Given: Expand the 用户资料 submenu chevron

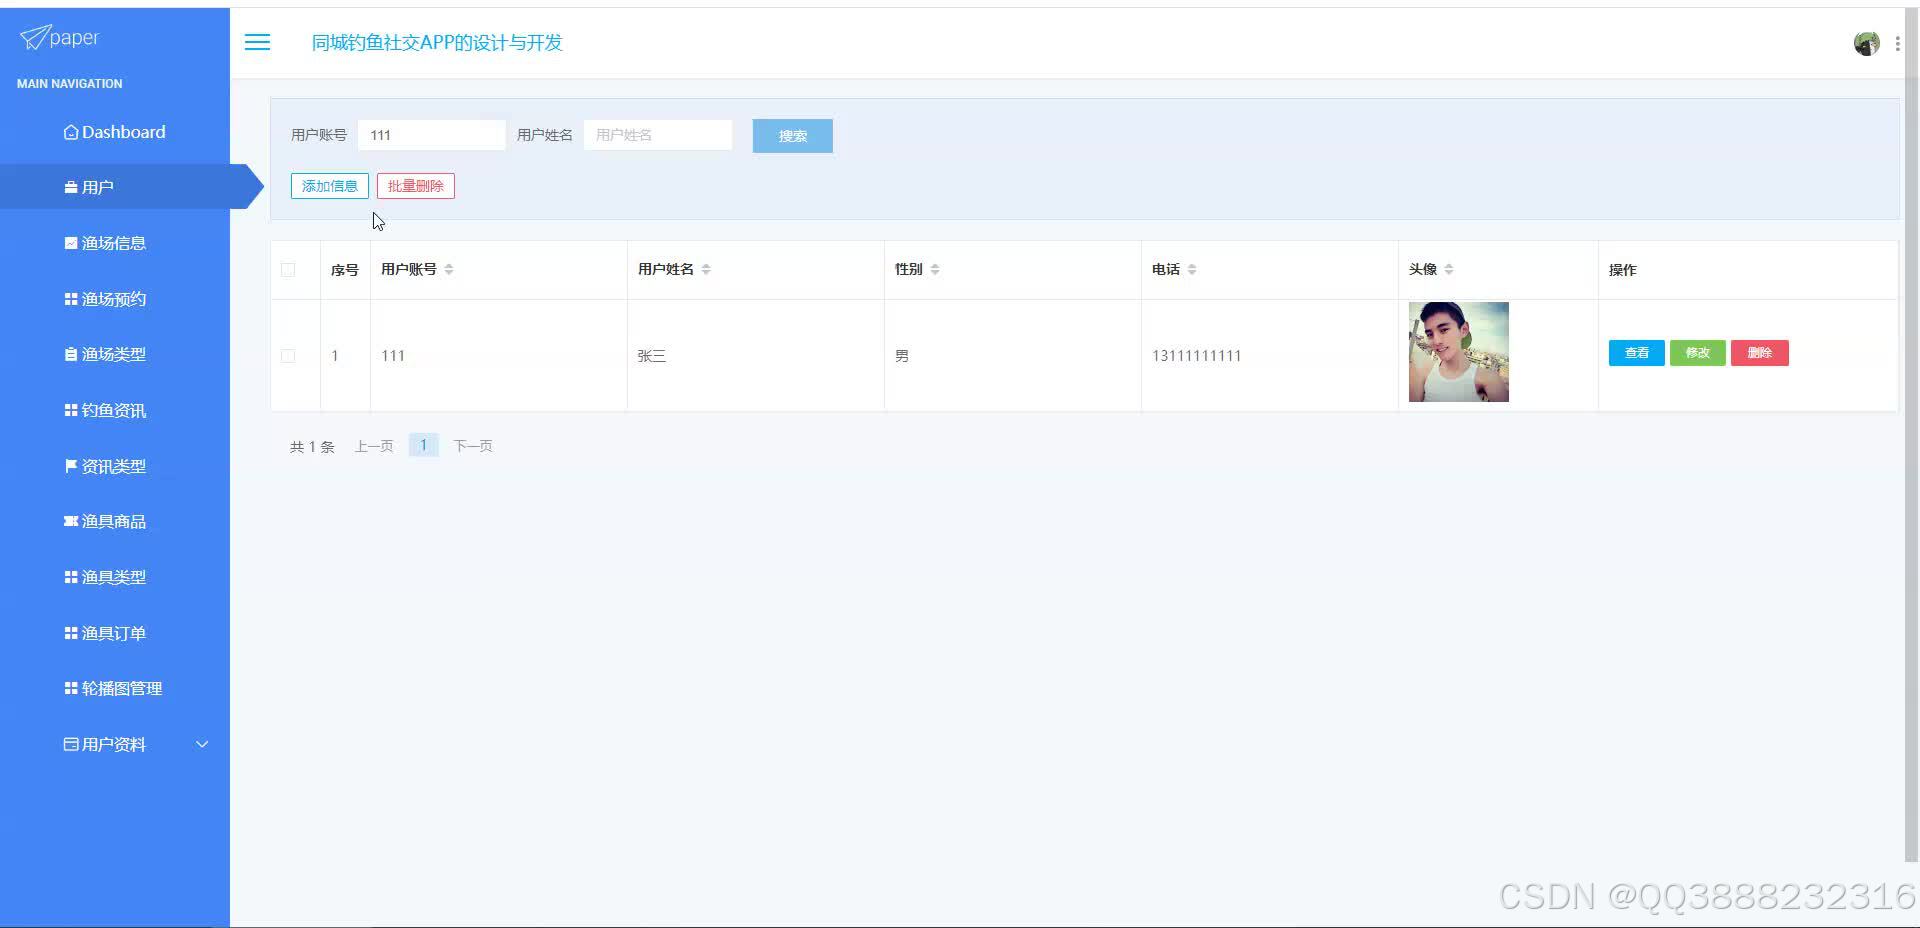Looking at the screenshot, I should pyautogui.click(x=202, y=744).
